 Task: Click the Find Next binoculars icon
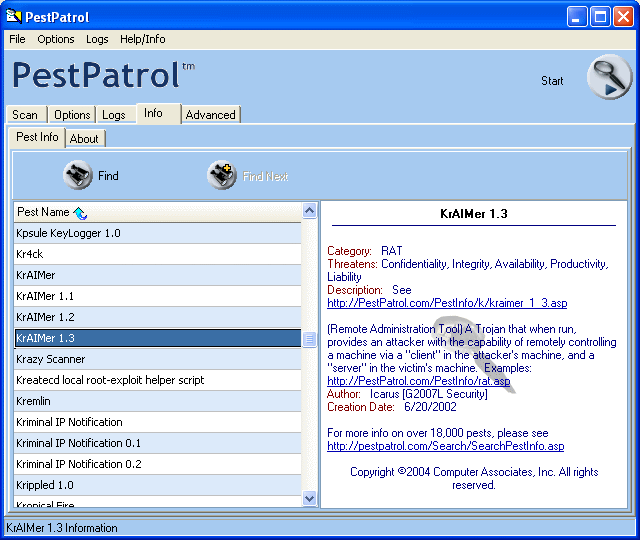222,175
